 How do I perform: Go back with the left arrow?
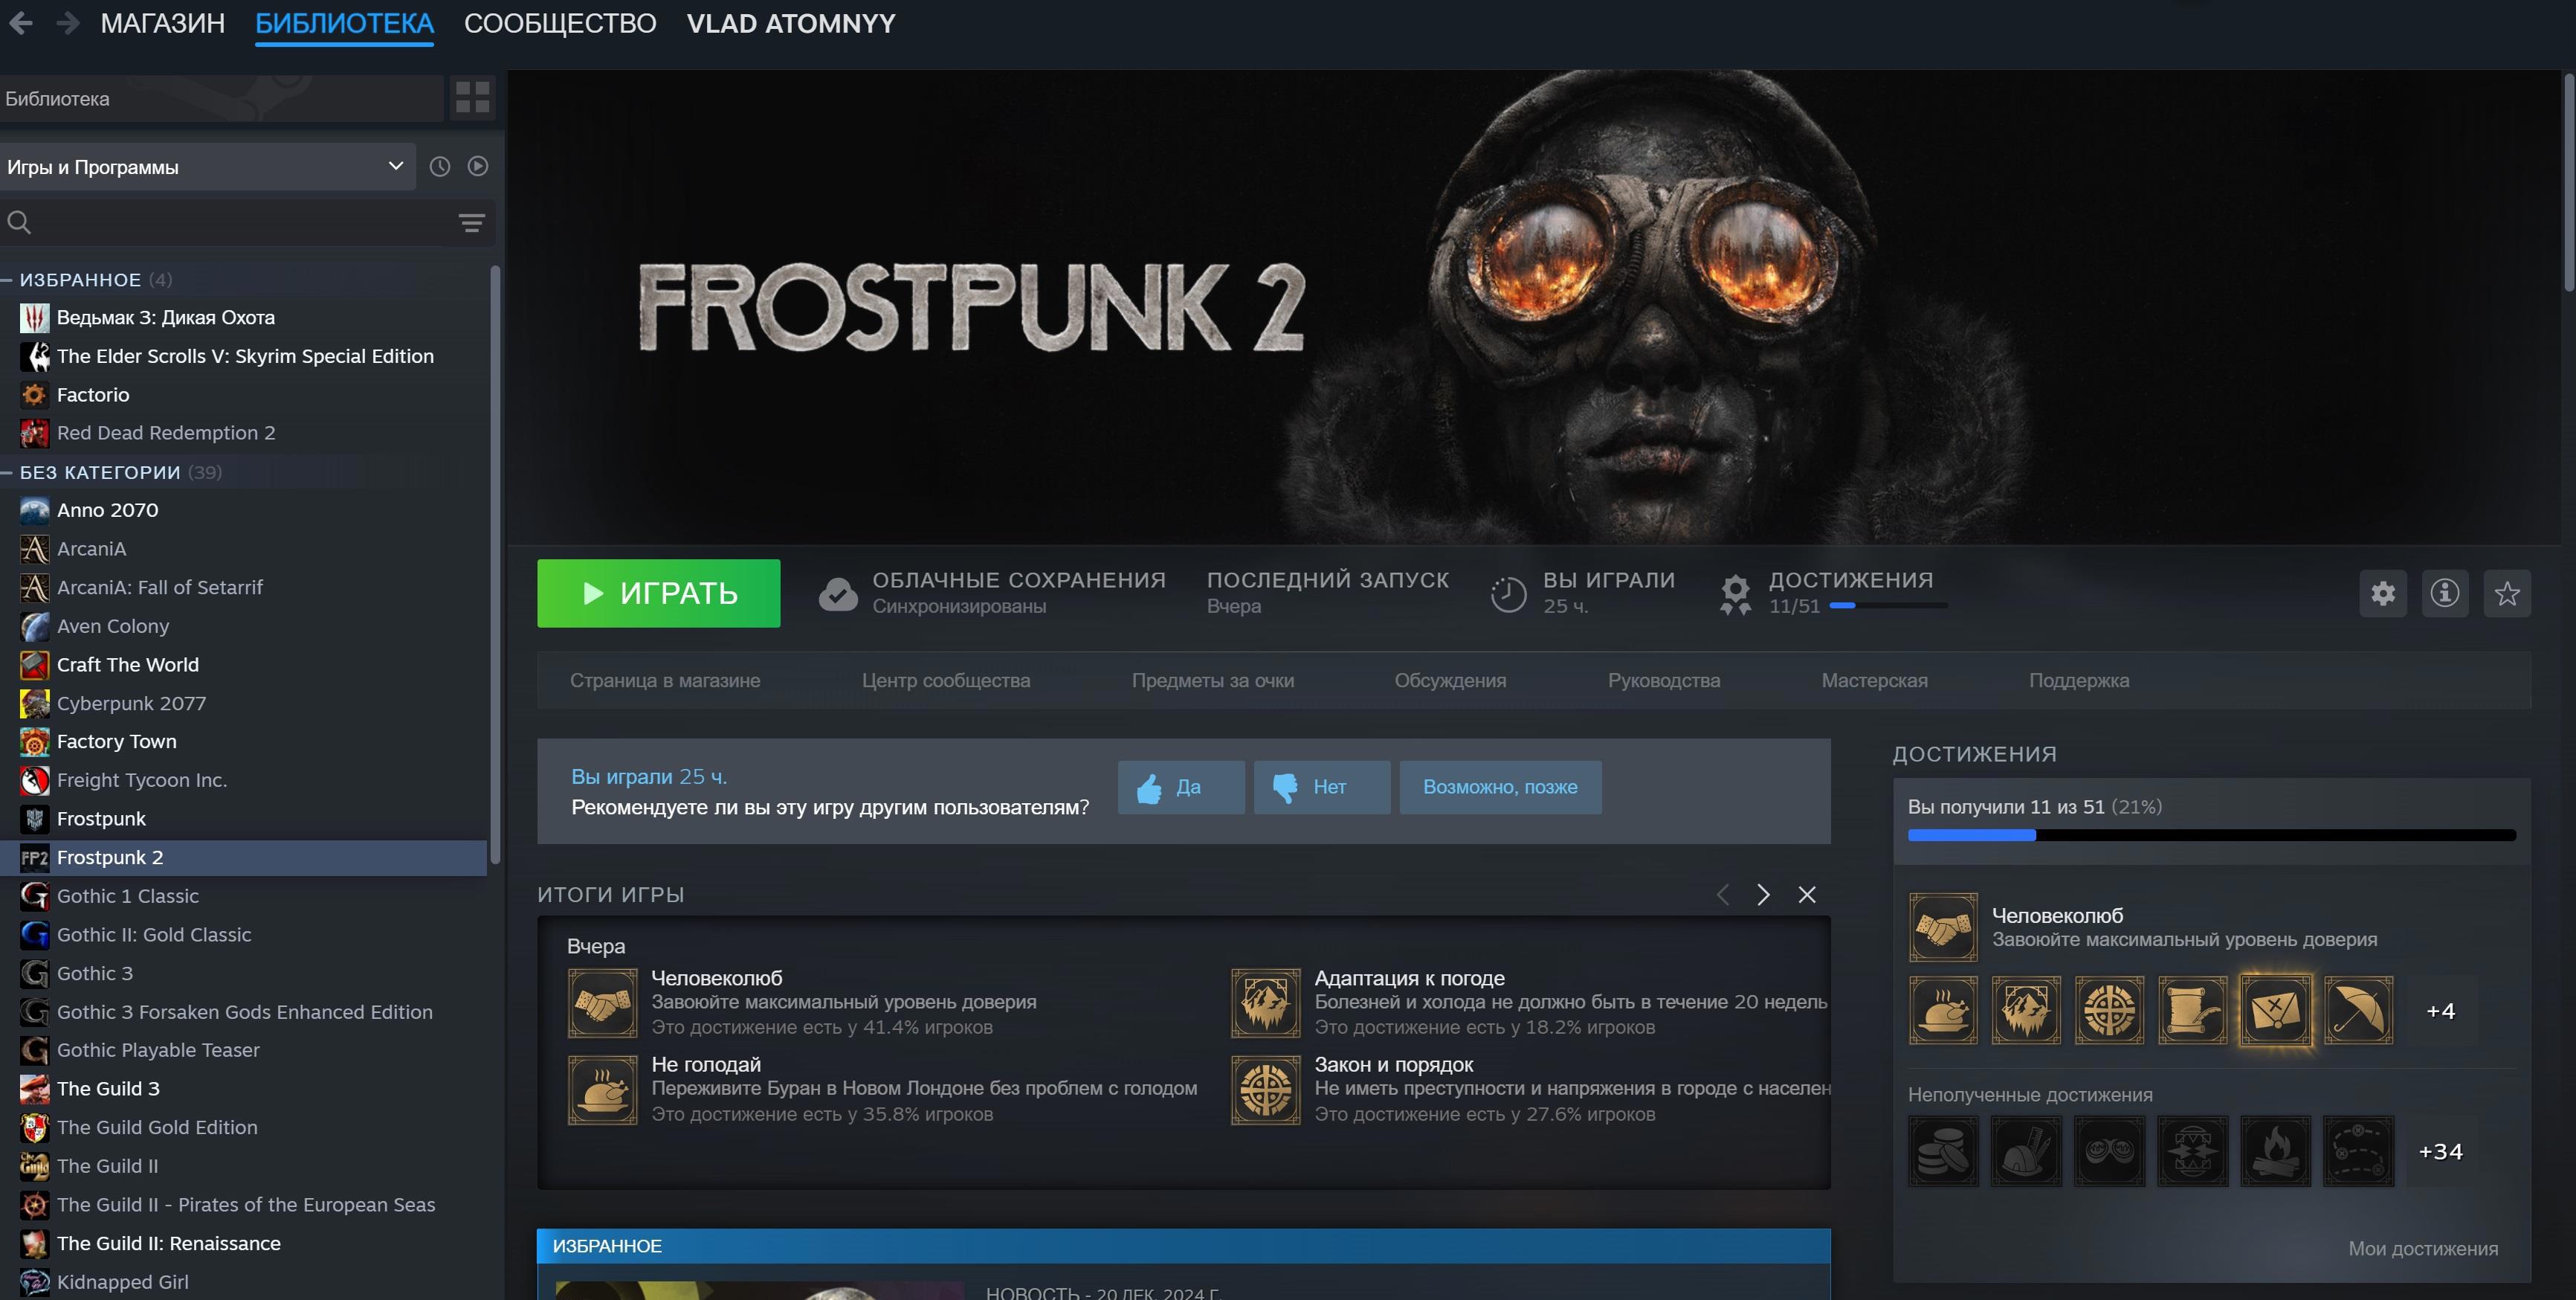pos(21,23)
